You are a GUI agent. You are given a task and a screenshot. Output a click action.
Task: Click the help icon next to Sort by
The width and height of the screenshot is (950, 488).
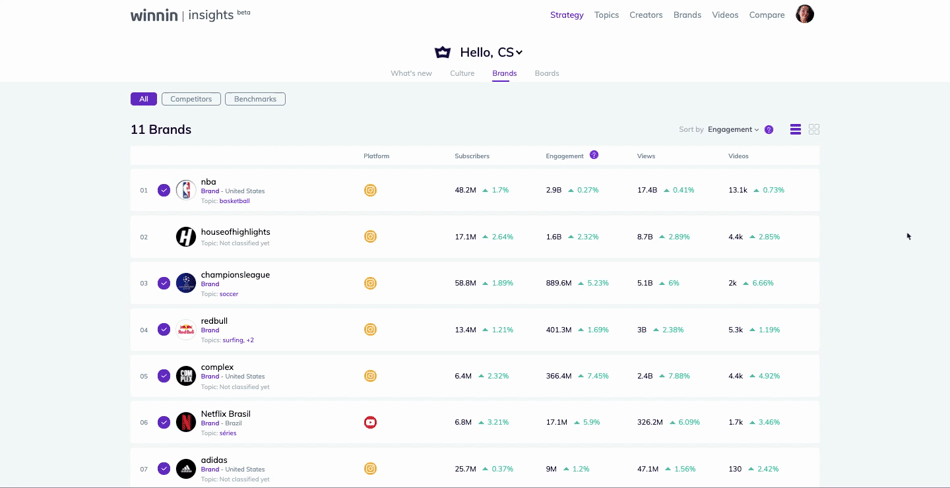click(769, 130)
